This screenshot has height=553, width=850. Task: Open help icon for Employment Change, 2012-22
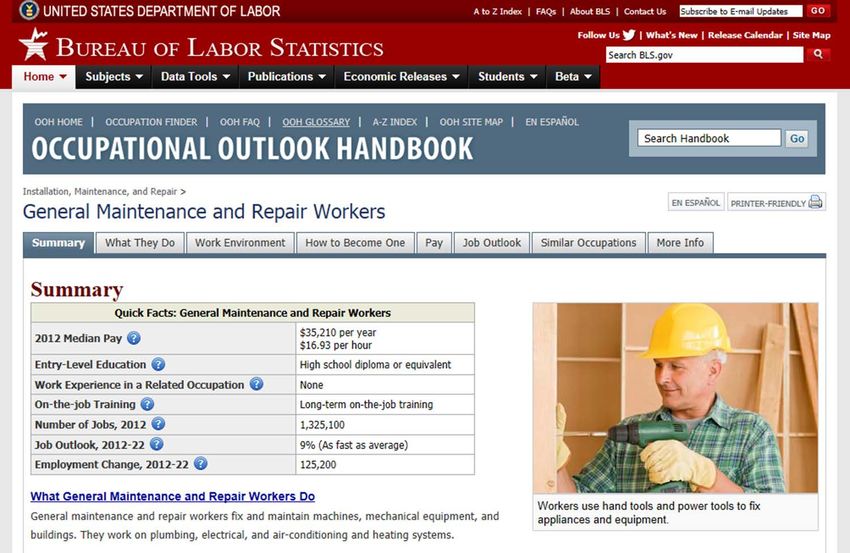pyautogui.click(x=201, y=464)
